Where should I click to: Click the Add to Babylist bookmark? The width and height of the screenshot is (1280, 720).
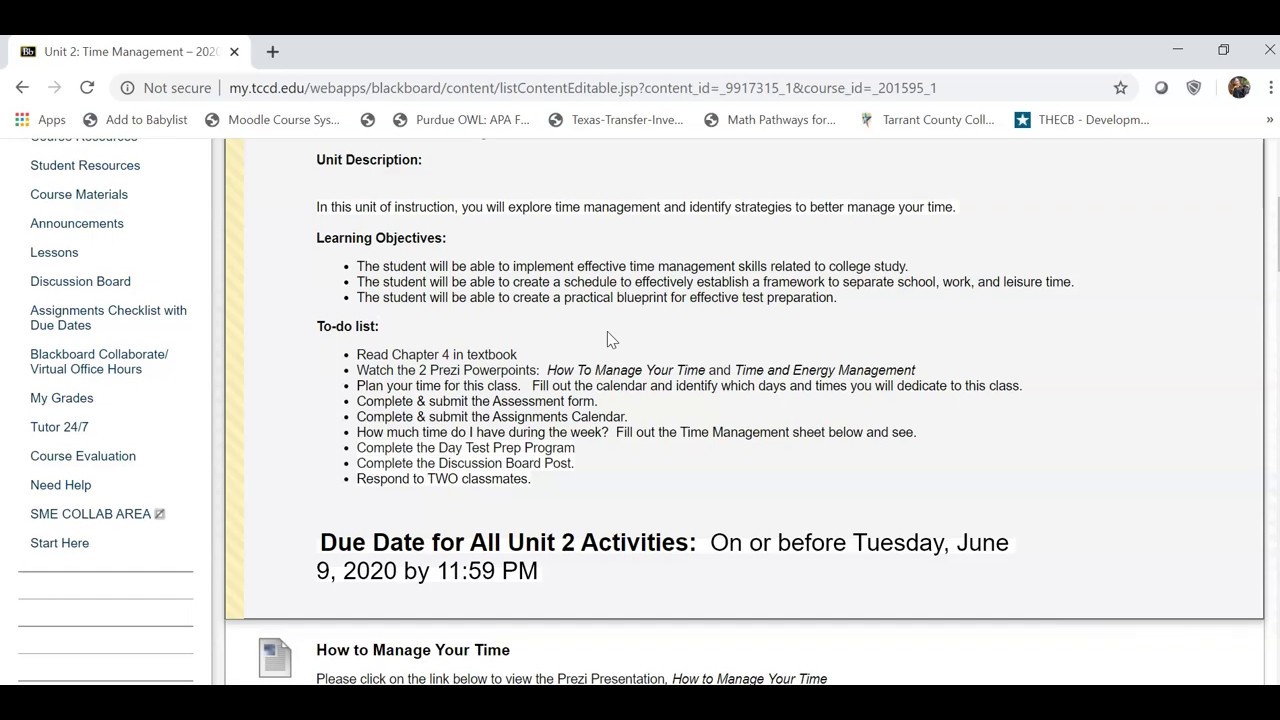click(x=135, y=120)
